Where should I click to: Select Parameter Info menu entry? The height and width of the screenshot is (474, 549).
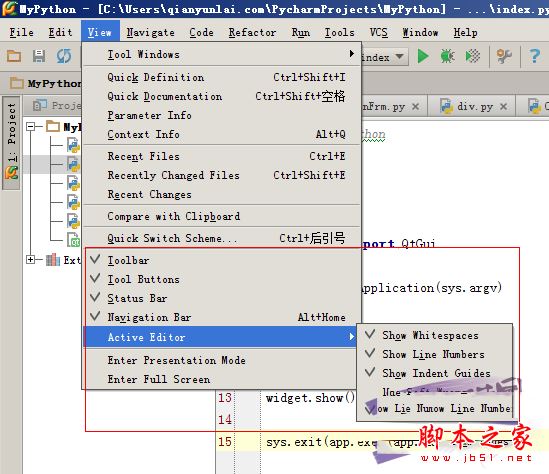(x=222, y=115)
